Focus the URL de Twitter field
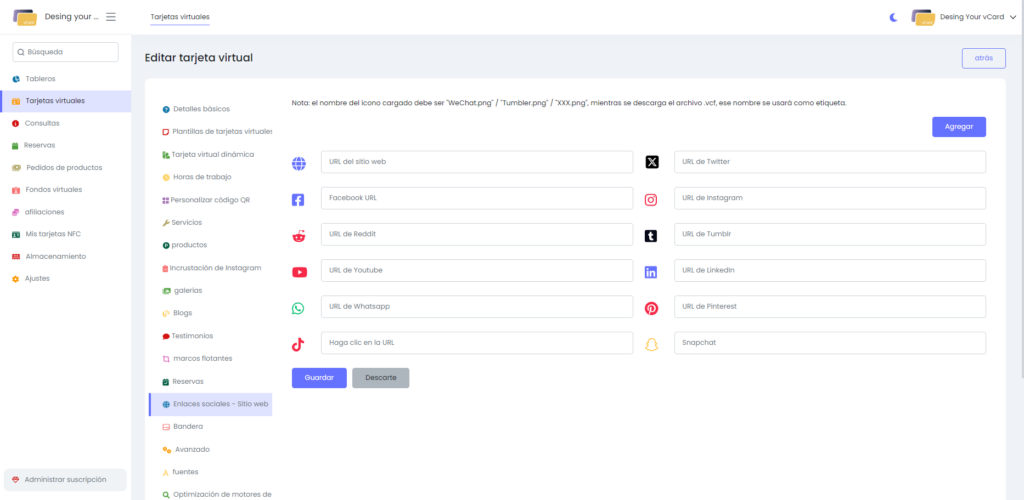Screen dimensions: 1024x500 (x=829, y=162)
